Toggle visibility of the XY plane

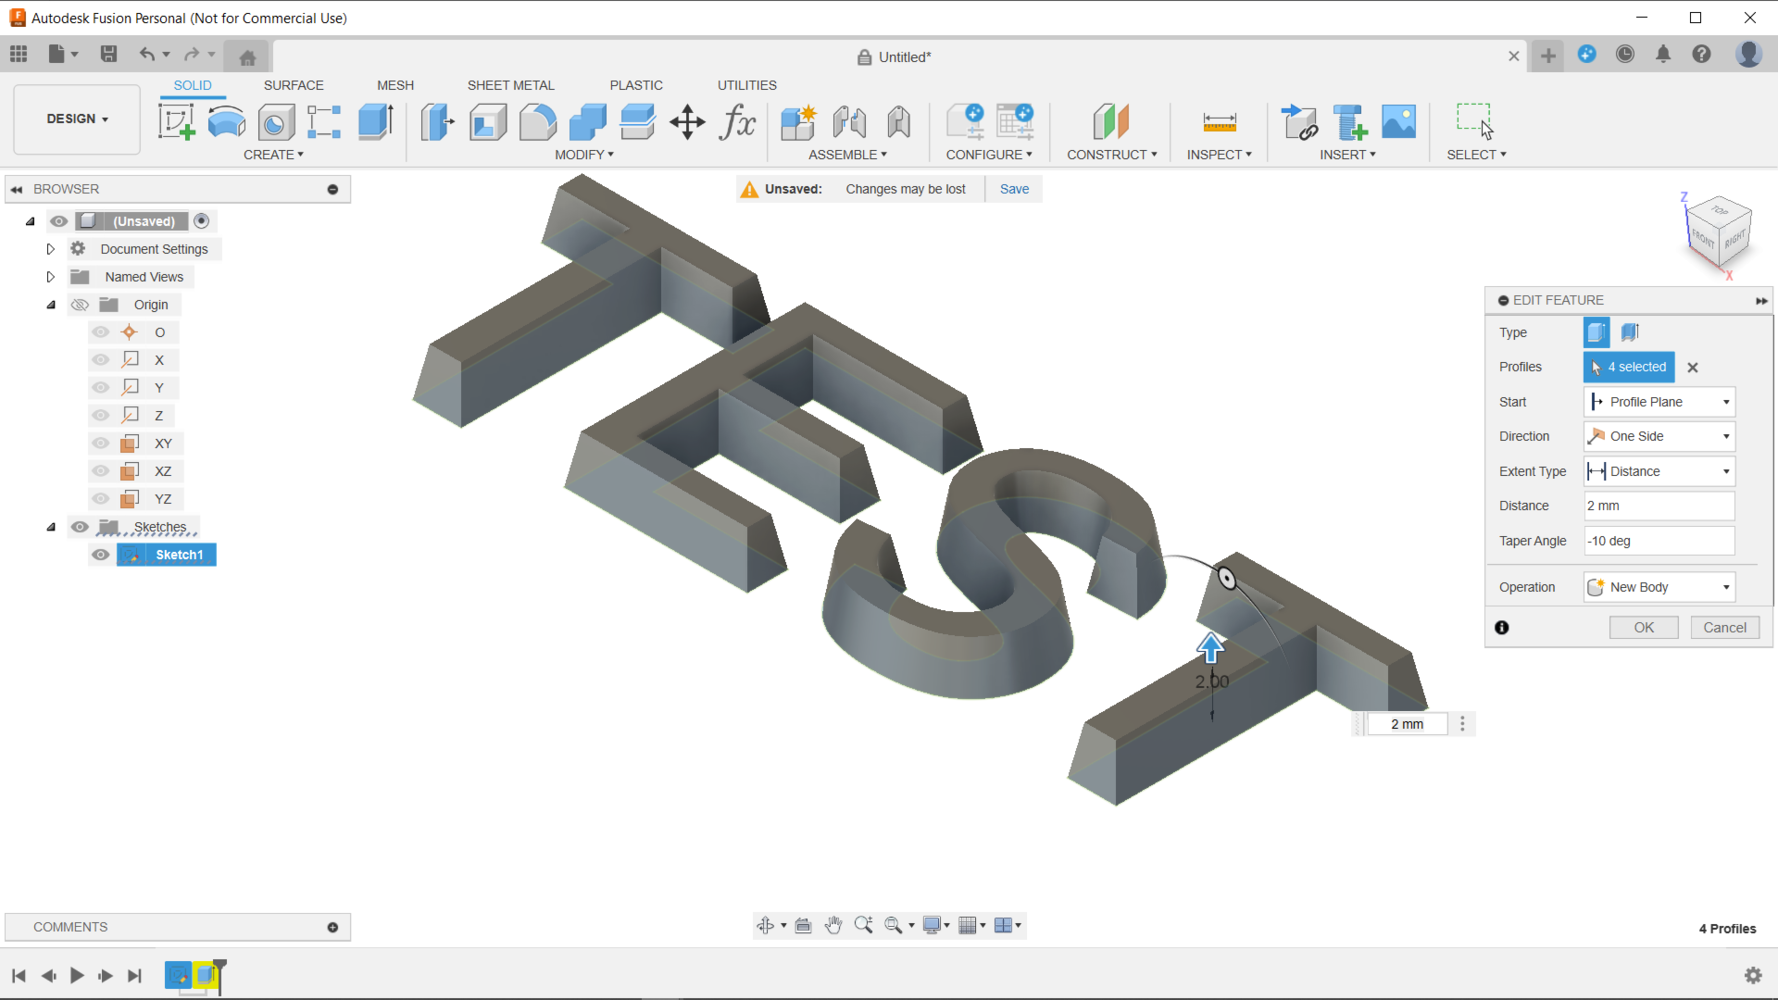101,443
